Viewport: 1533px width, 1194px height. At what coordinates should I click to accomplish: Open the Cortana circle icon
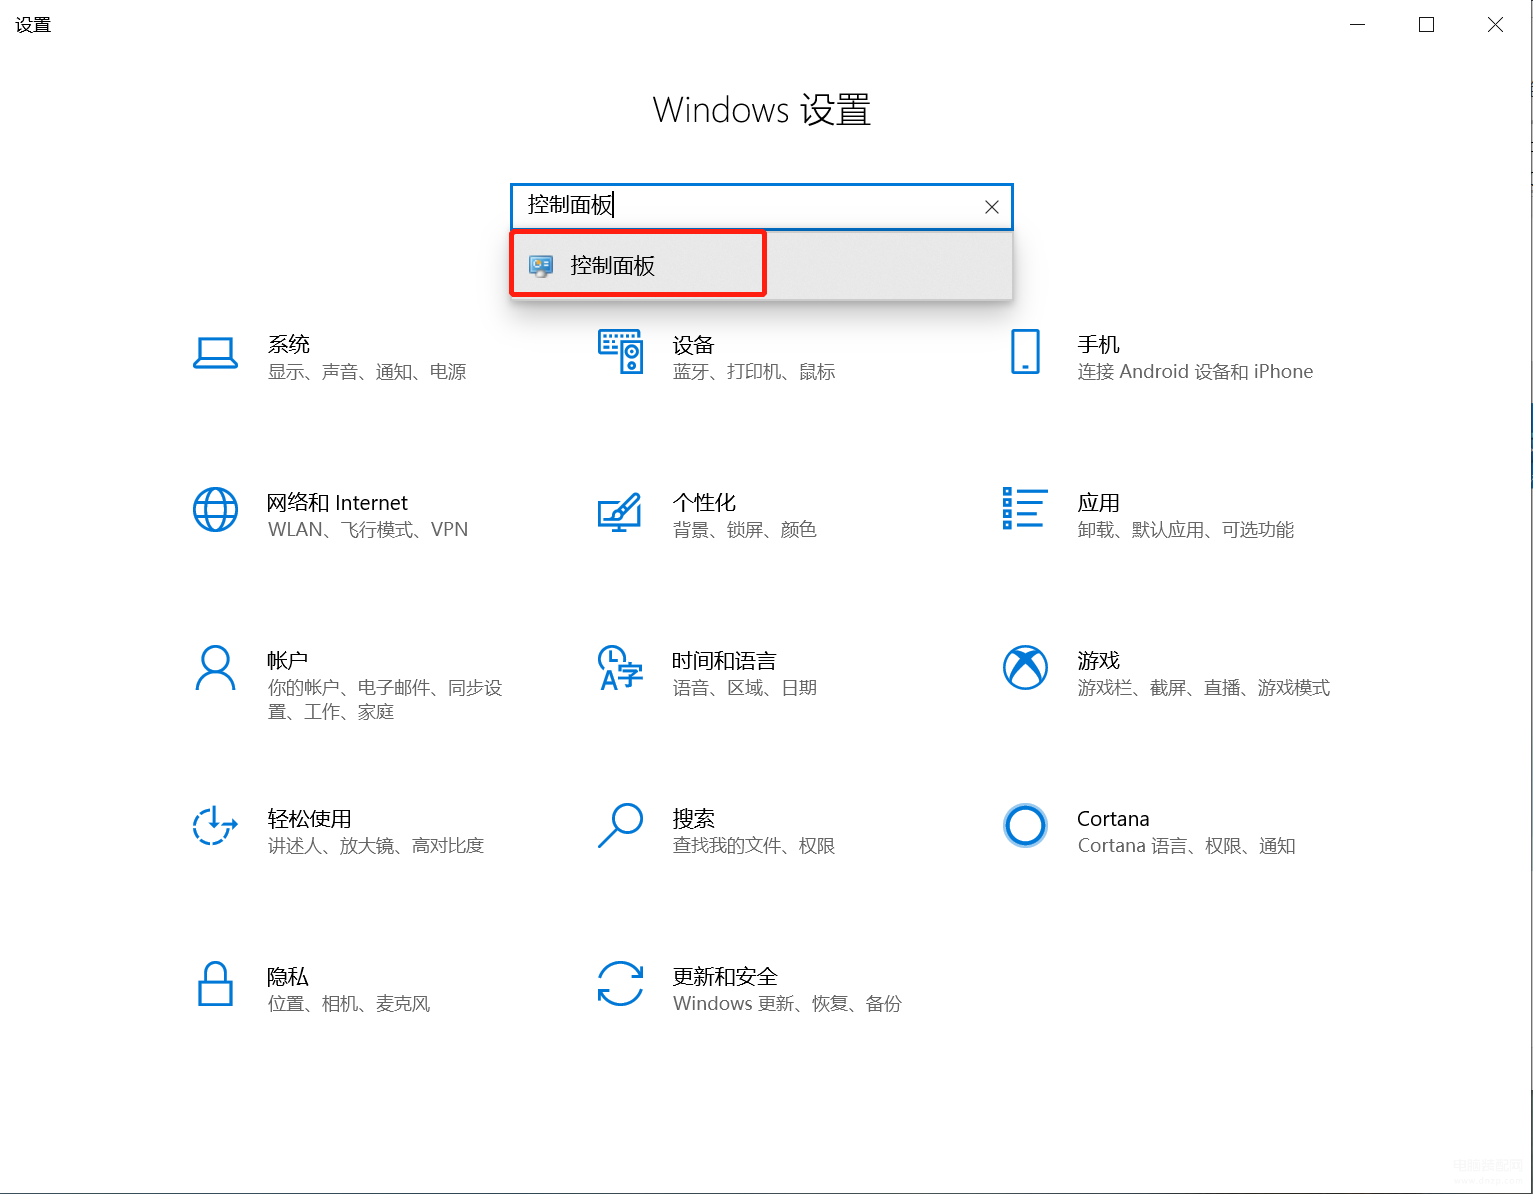click(x=1025, y=826)
